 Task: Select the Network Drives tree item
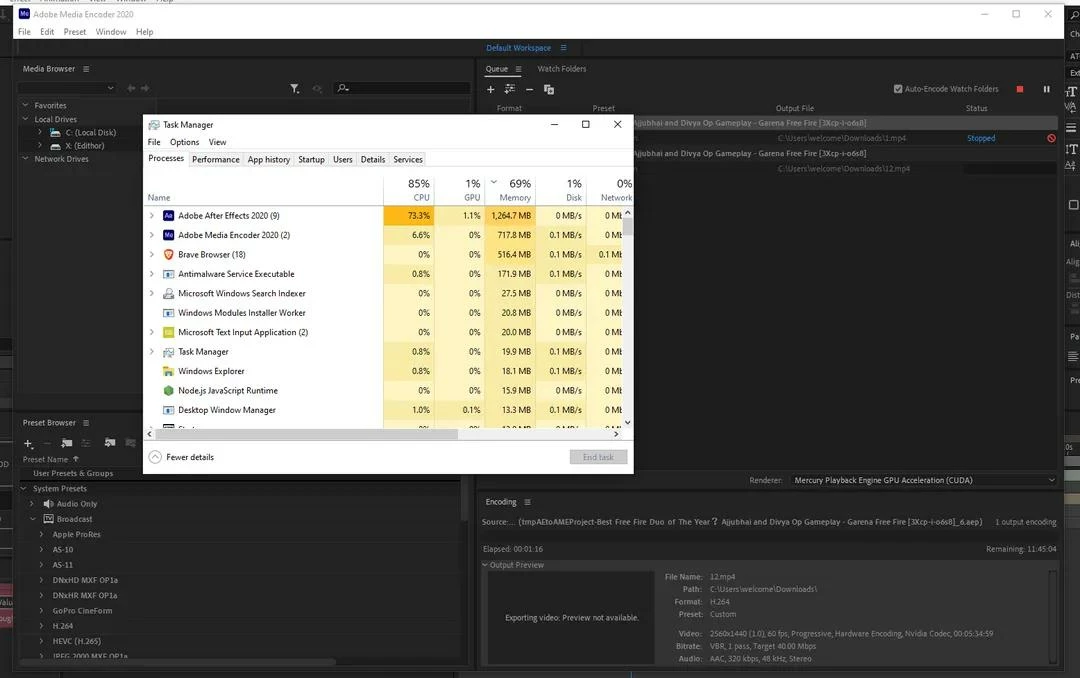pyautogui.click(x=61, y=158)
